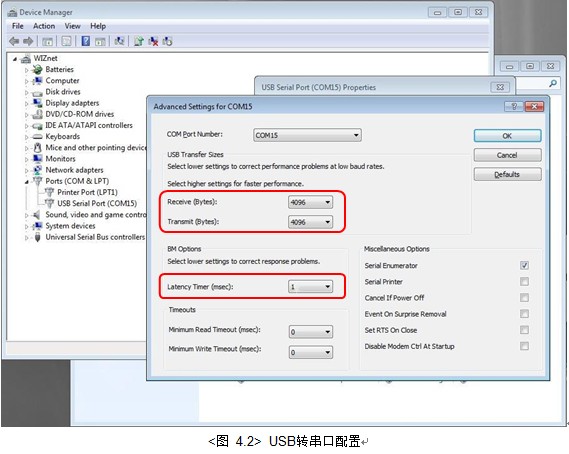Tick Event On Surprise Removal checkbox
The image size is (569, 454).
pos(524,314)
